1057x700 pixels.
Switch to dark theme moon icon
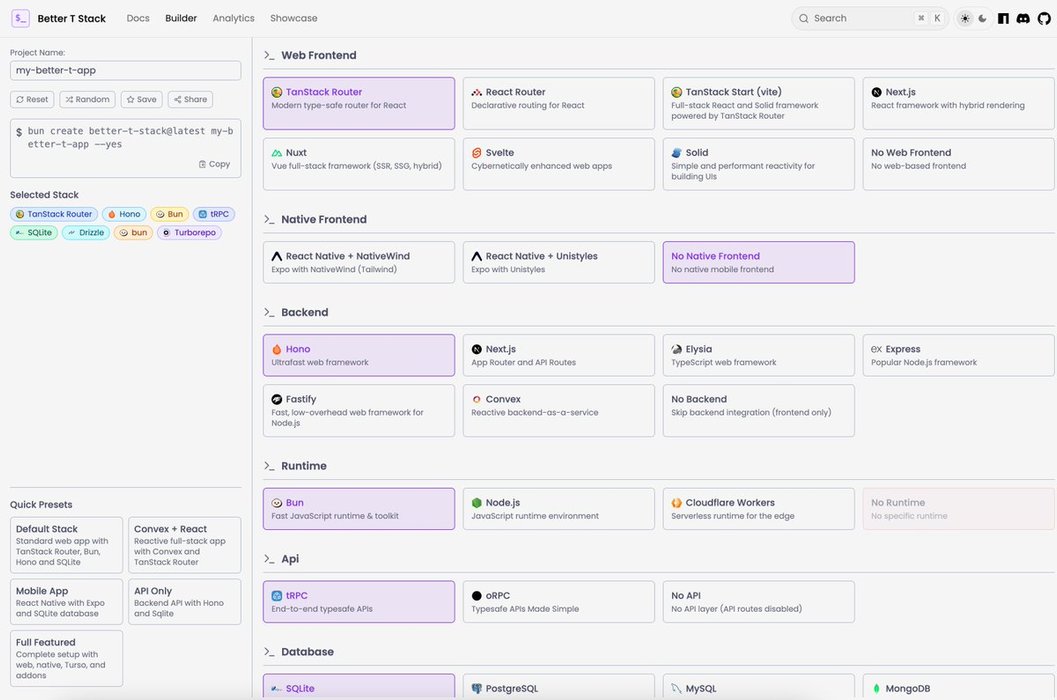[x=982, y=18]
